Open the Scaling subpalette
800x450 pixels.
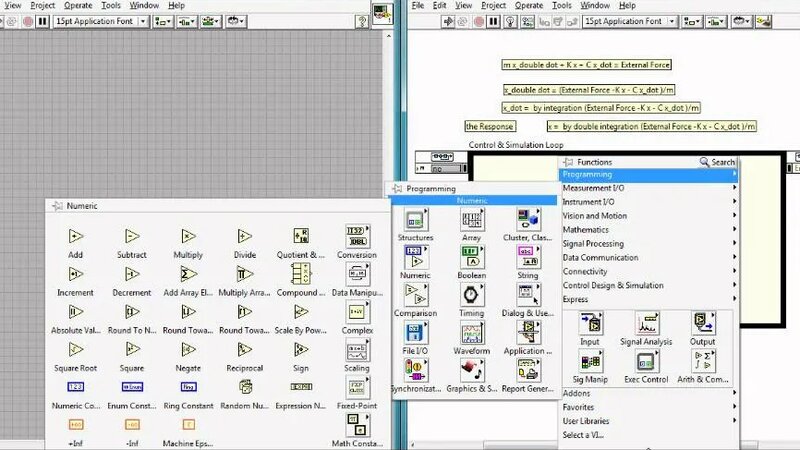click(357, 351)
